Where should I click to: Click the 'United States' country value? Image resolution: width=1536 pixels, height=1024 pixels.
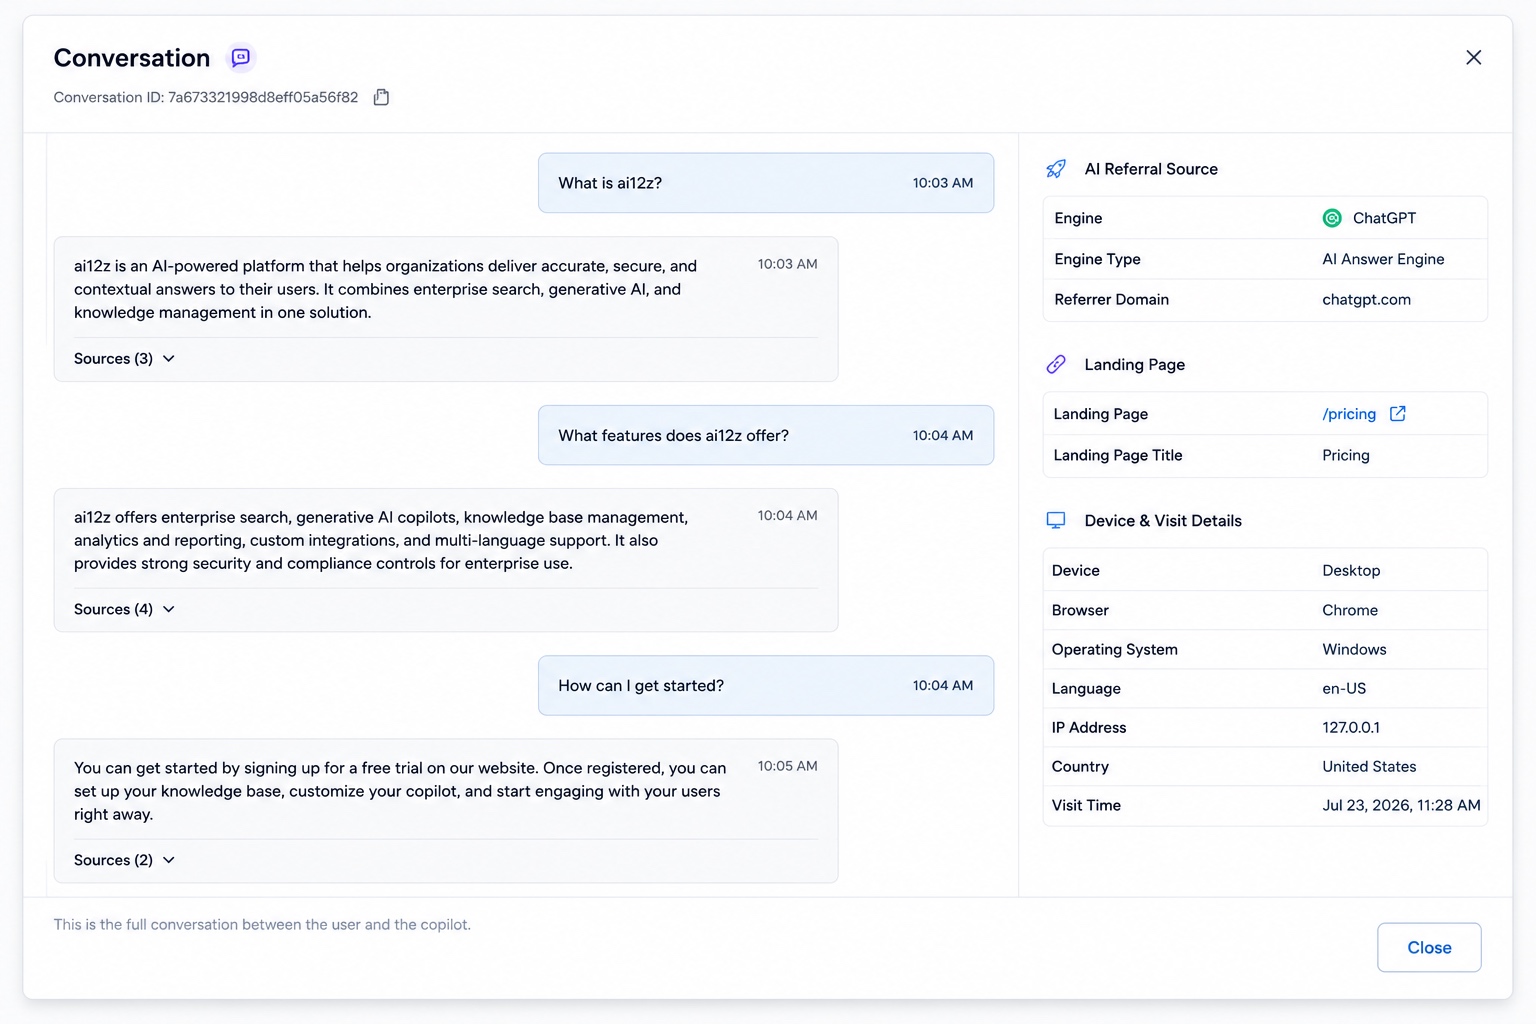[x=1369, y=767]
